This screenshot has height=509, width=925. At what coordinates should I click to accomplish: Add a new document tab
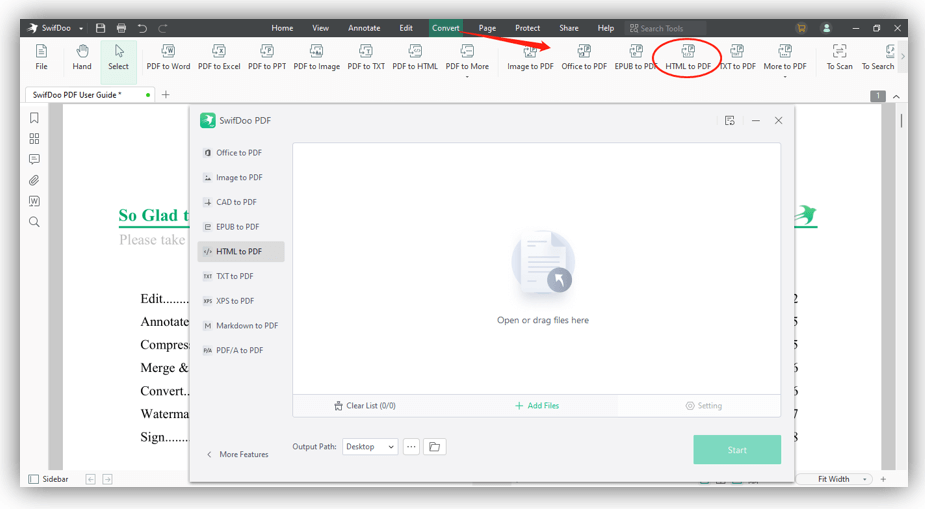coord(166,94)
